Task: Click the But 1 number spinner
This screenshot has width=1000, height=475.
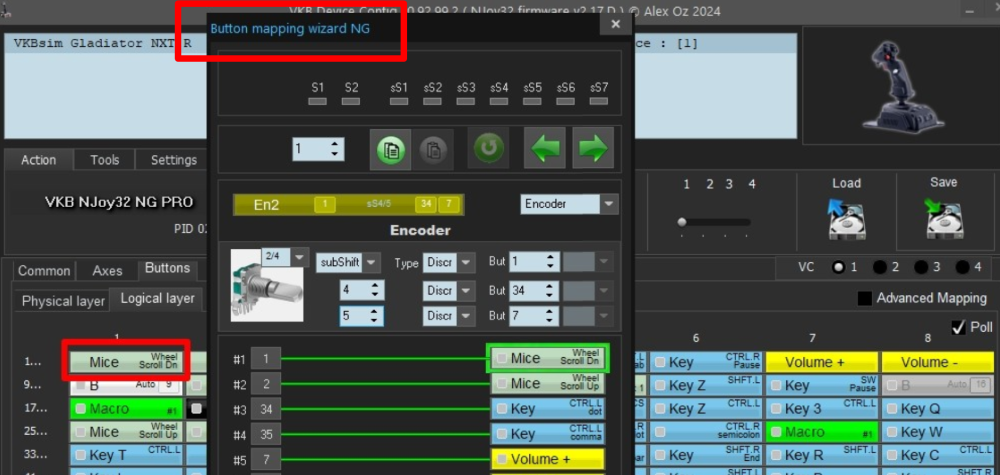Action: click(x=534, y=262)
